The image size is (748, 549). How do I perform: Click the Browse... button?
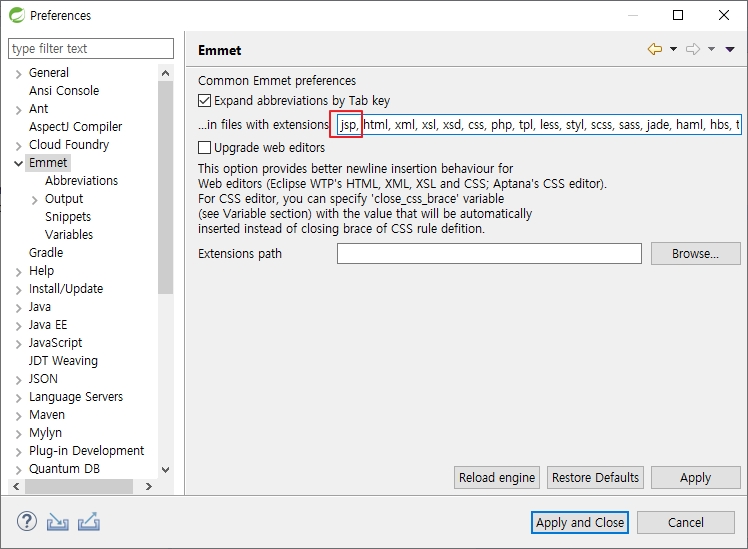(695, 253)
